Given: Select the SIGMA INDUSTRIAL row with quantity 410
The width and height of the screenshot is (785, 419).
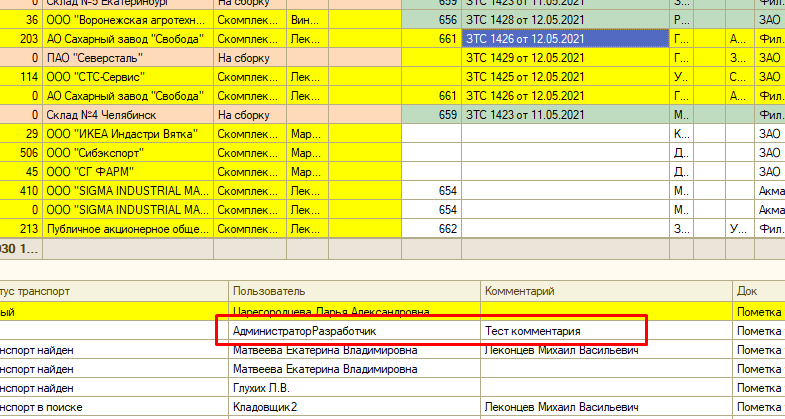Looking at the screenshot, I should (x=128, y=191).
